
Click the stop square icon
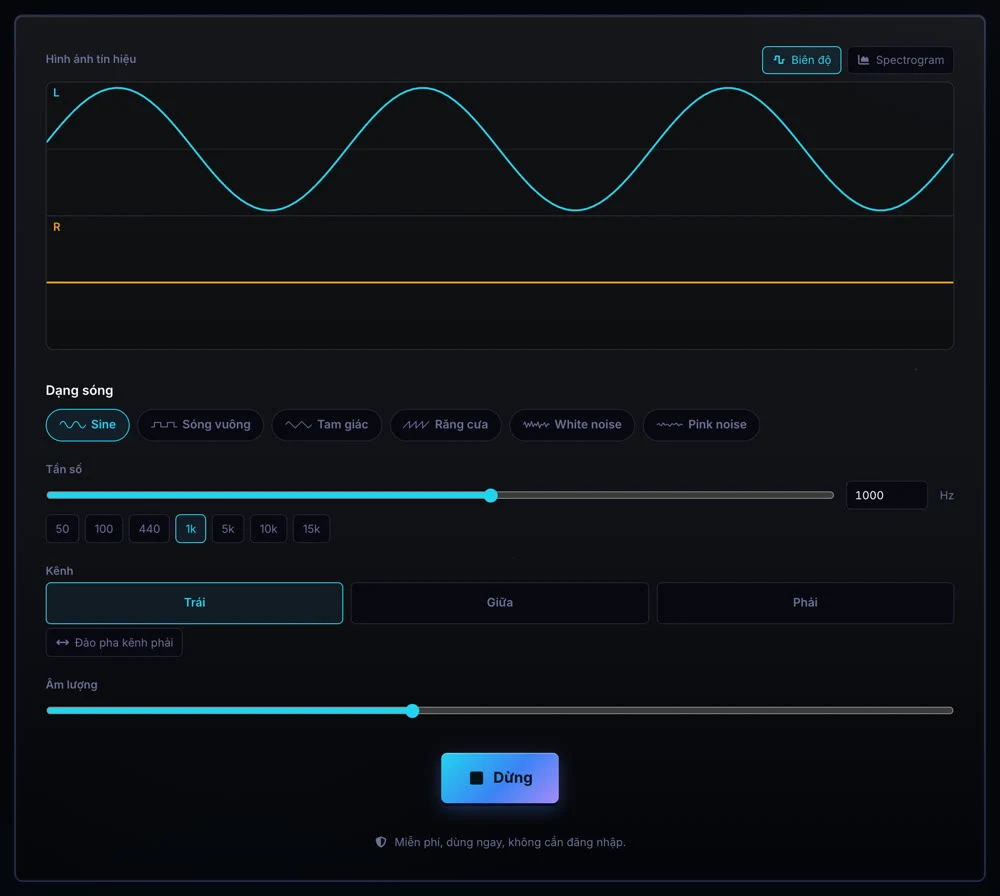(476, 778)
